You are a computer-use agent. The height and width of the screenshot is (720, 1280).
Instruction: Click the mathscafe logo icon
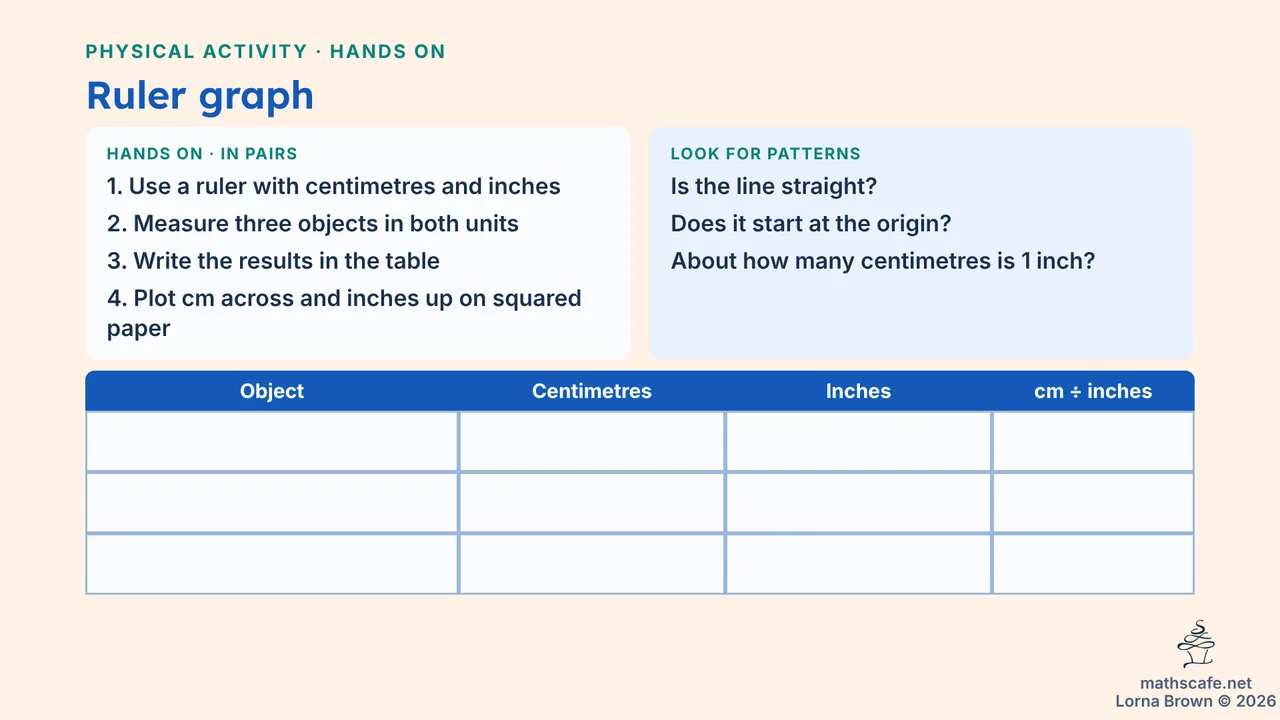pyautogui.click(x=1196, y=644)
